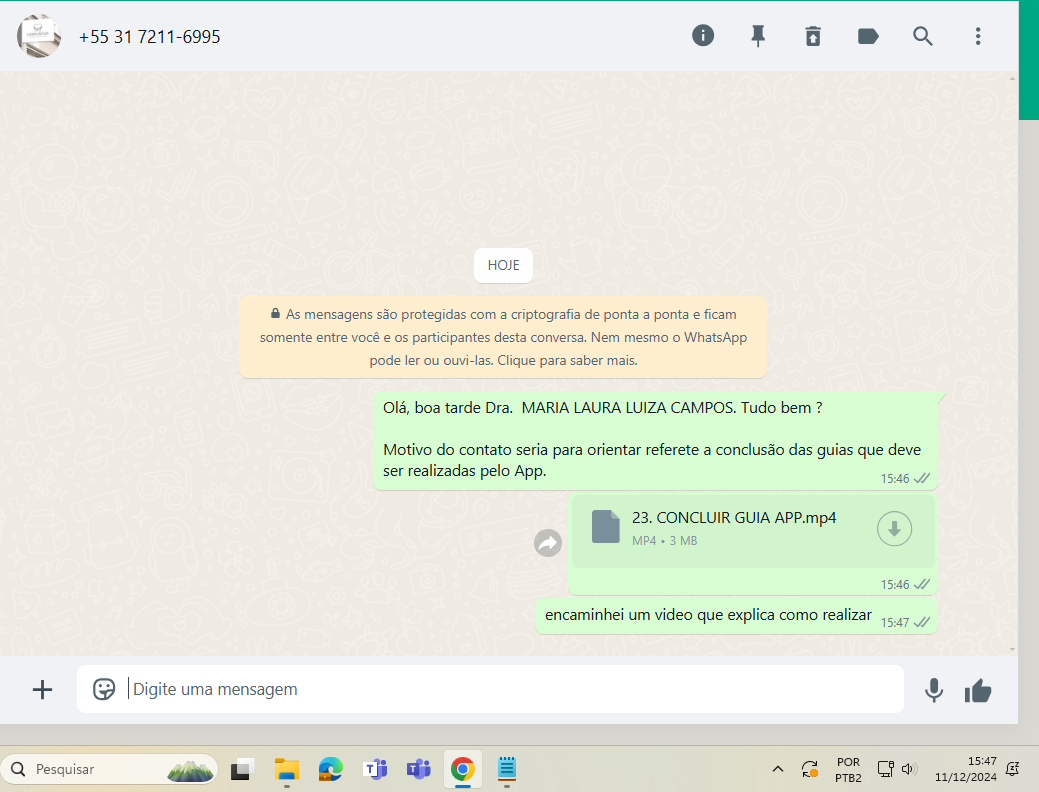Open the plus attach button
This screenshot has width=1039, height=792.
coord(42,689)
